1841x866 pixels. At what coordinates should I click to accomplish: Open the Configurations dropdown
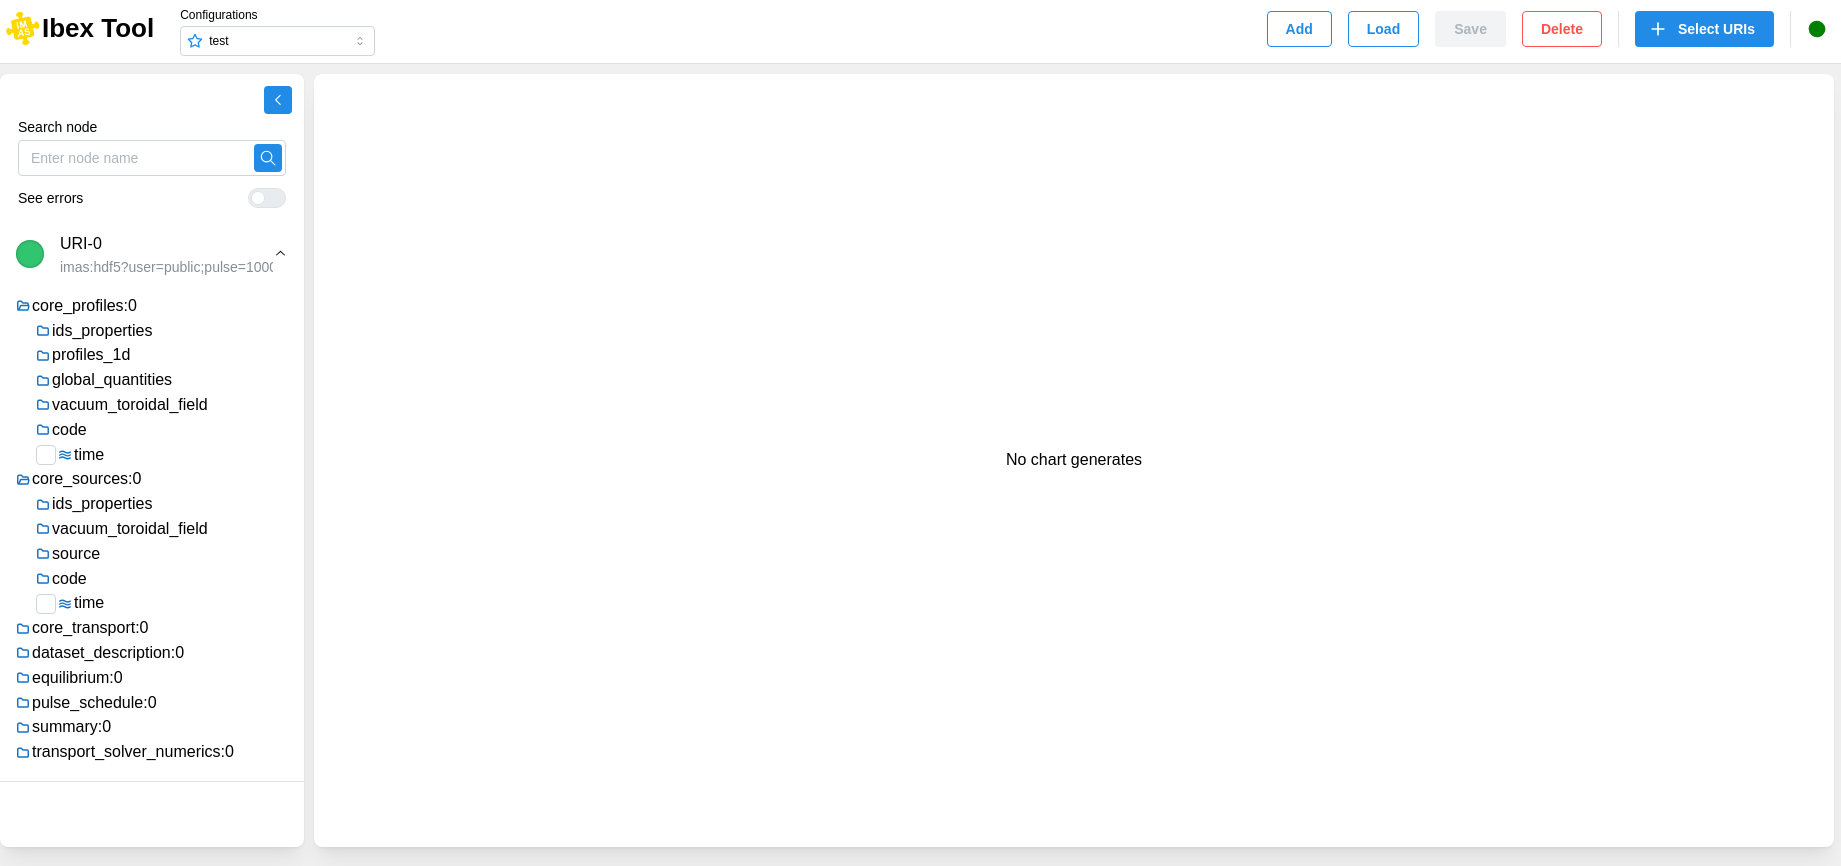277,41
